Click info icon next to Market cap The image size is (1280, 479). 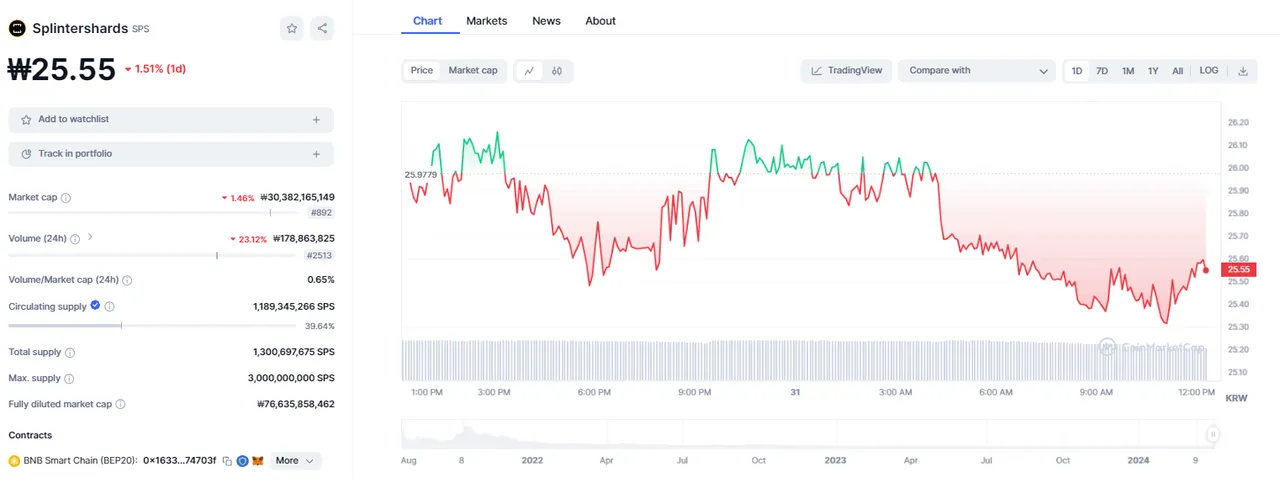pos(66,198)
